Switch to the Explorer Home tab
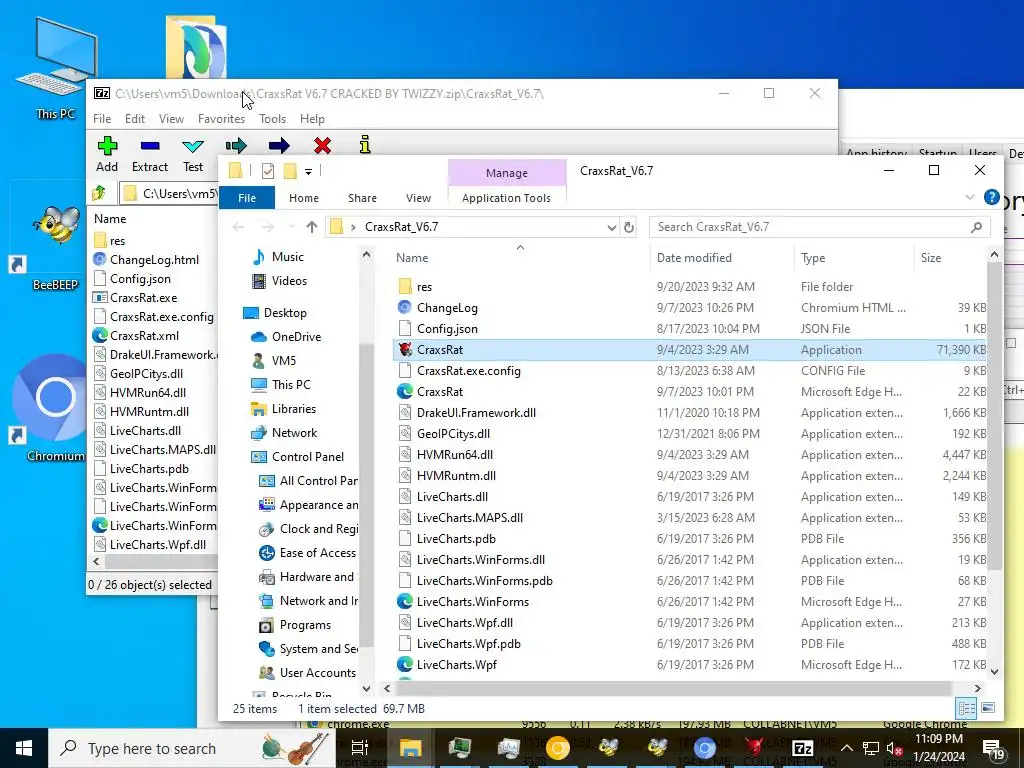 pos(304,198)
